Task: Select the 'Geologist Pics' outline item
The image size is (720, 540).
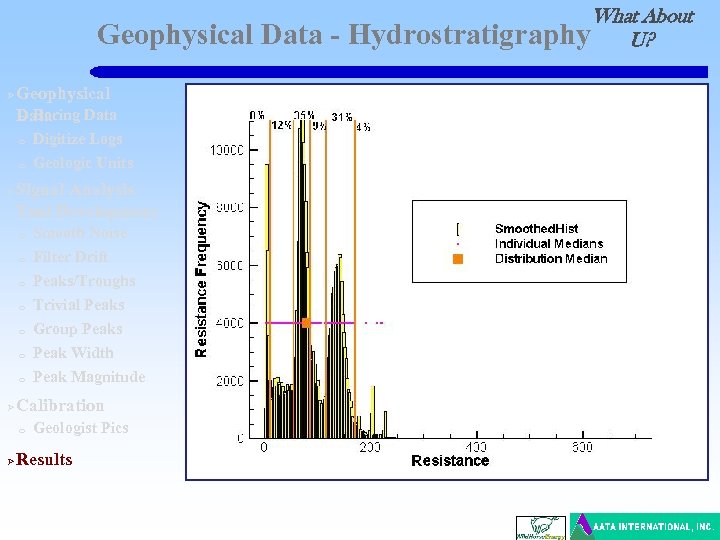Action: 81,428
